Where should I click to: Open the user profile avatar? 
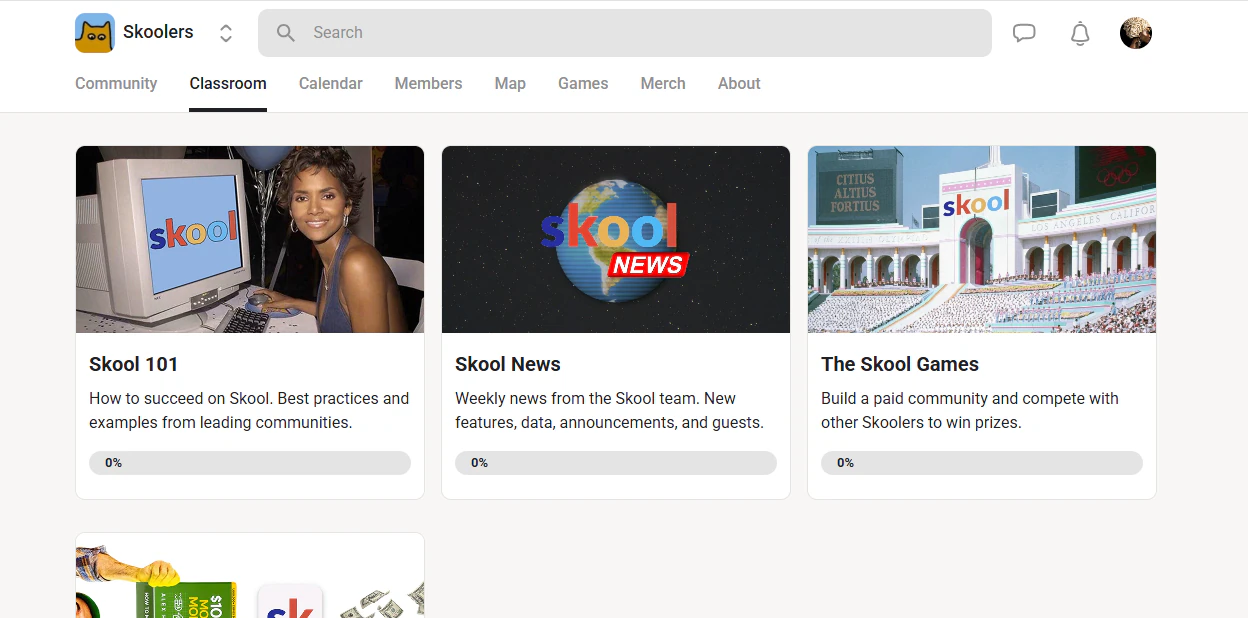[x=1136, y=33]
